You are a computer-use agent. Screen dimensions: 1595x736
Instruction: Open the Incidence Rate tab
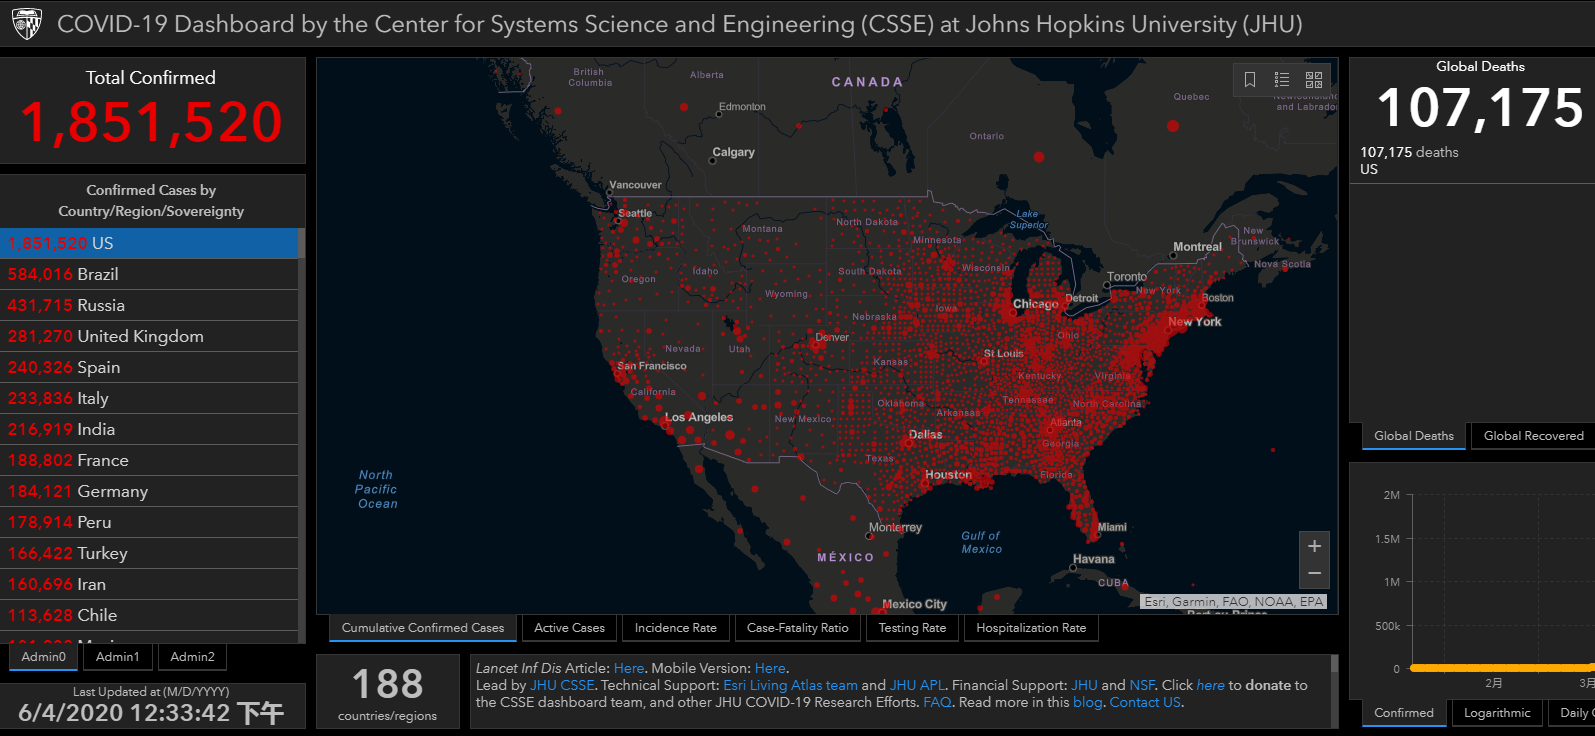pyautogui.click(x=676, y=628)
